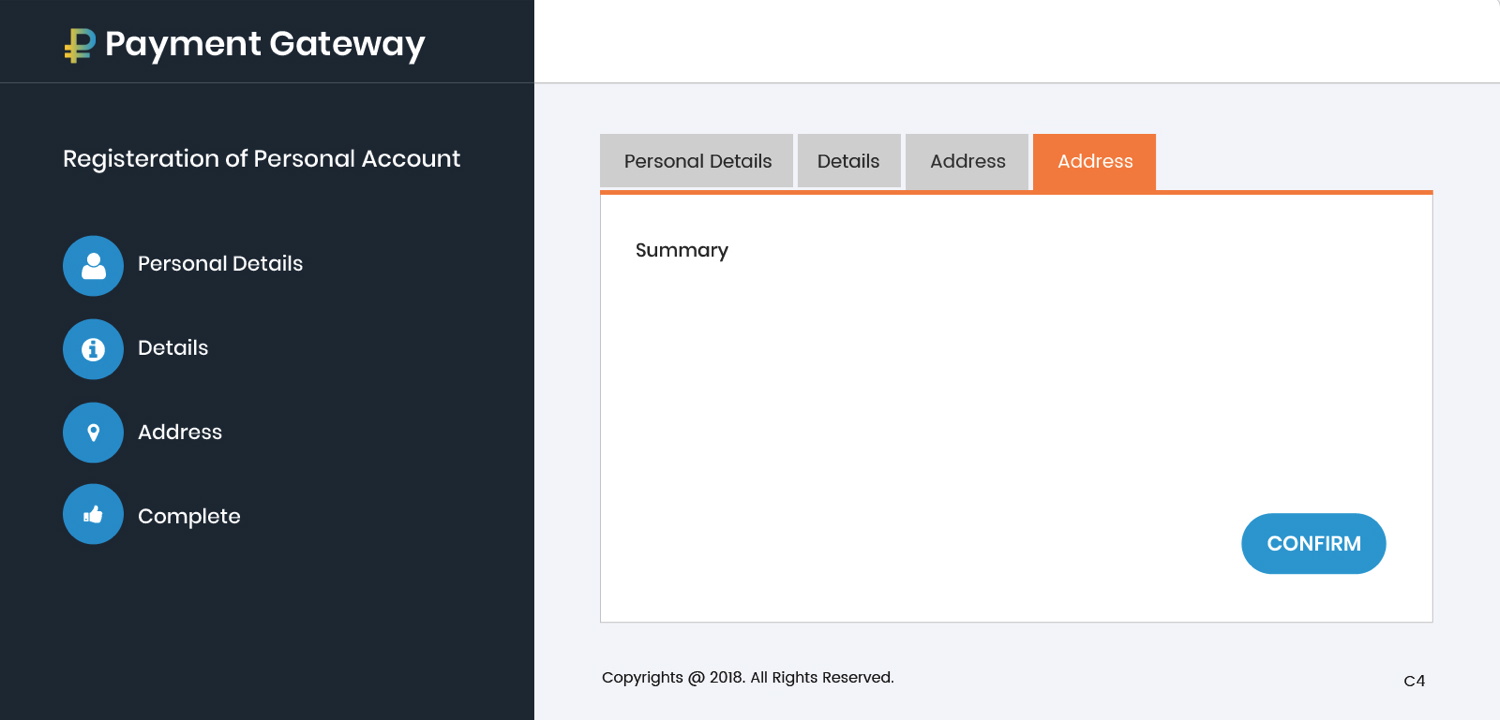Screen dimensions: 1500x720
Task: Click the Complete thumbs-up icon
Action: click(93, 515)
